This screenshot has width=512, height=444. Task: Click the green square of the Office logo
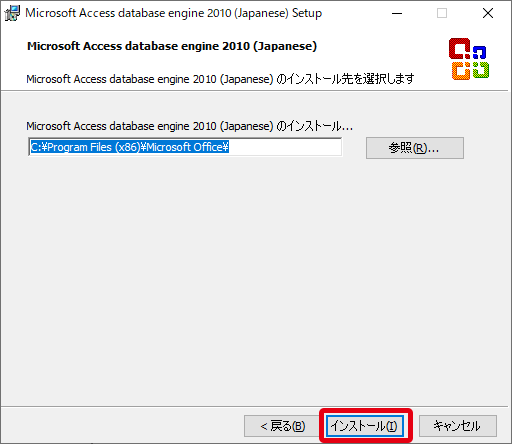pyautogui.click(x=481, y=70)
